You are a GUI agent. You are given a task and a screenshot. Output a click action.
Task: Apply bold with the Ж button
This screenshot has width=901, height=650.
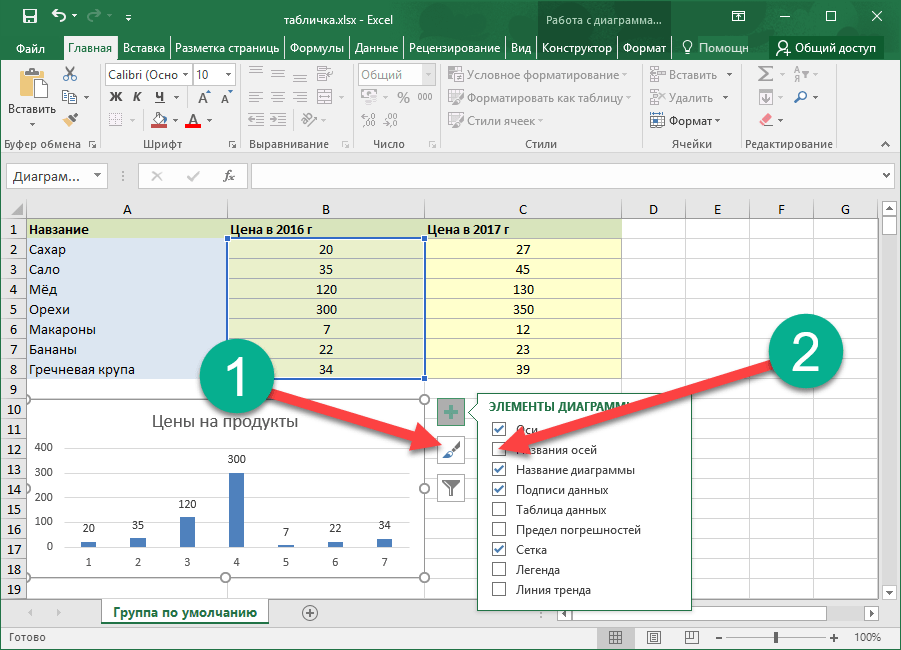tap(115, 97)
